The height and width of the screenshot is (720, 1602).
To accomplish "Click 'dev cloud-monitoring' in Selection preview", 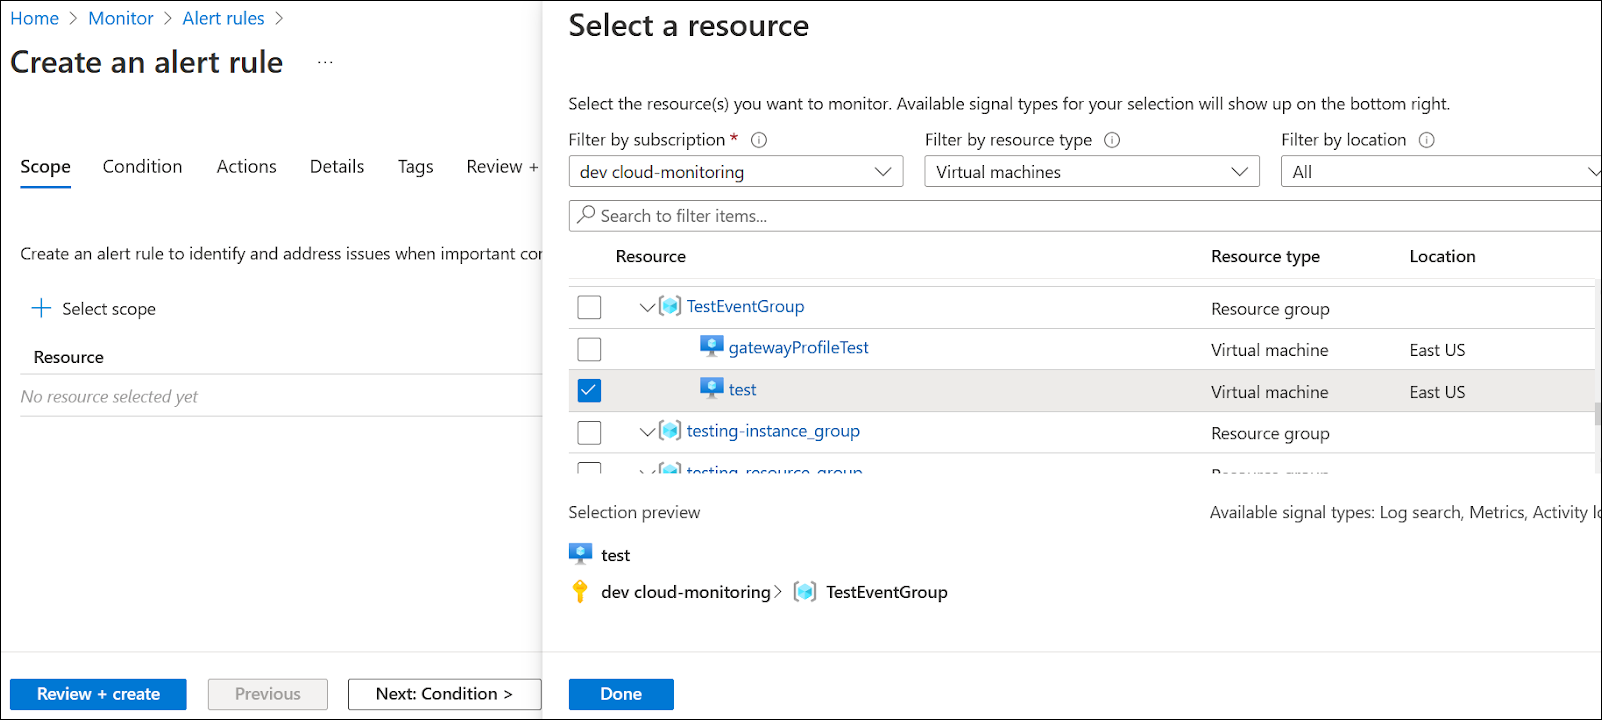I will pos(685,592).
